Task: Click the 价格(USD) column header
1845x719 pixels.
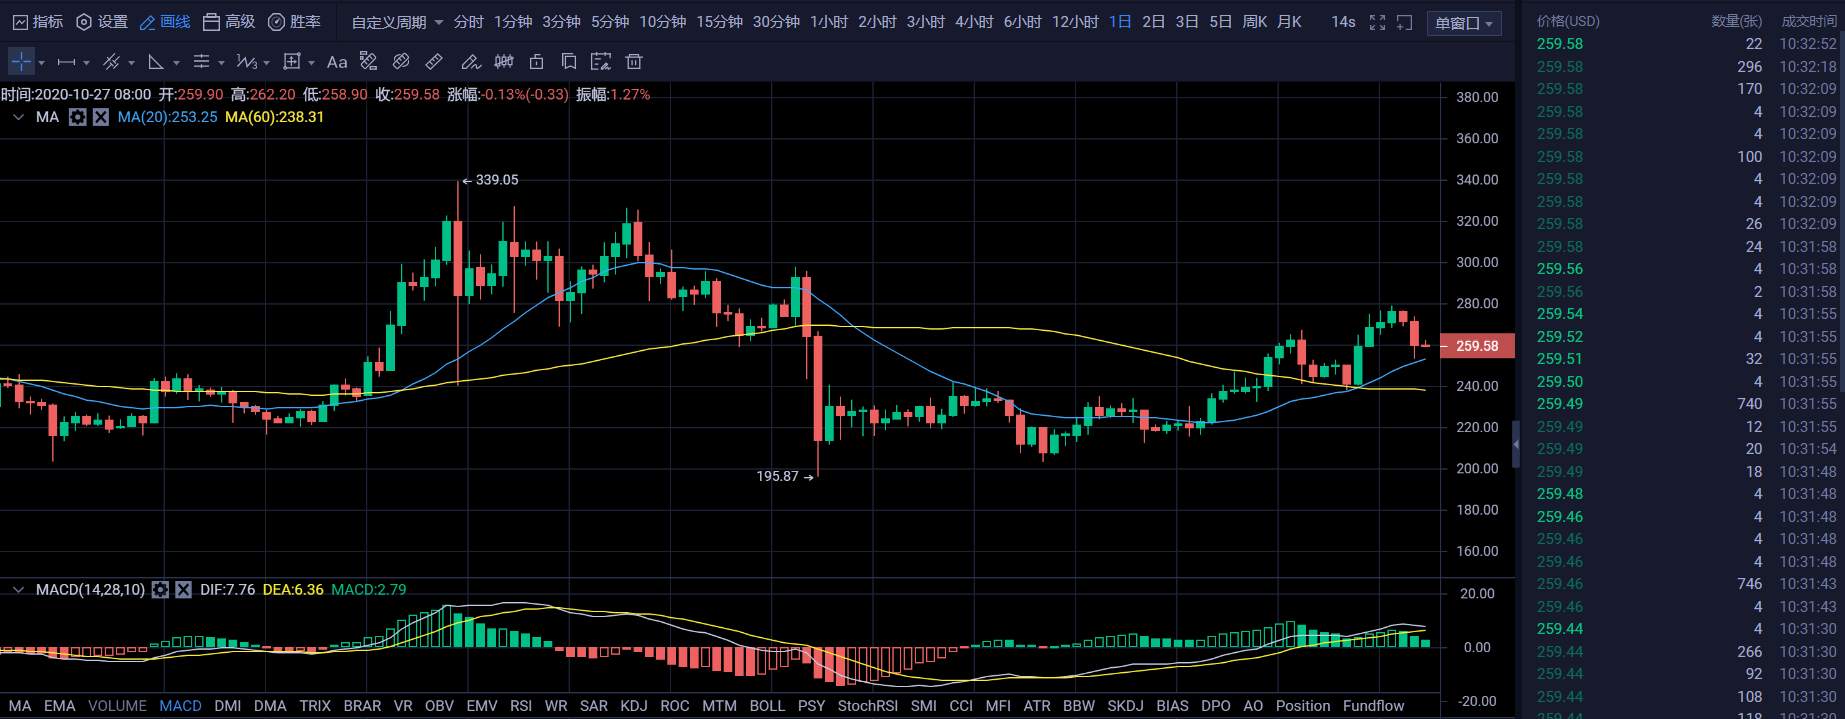Action: [x=1568, y=21]
